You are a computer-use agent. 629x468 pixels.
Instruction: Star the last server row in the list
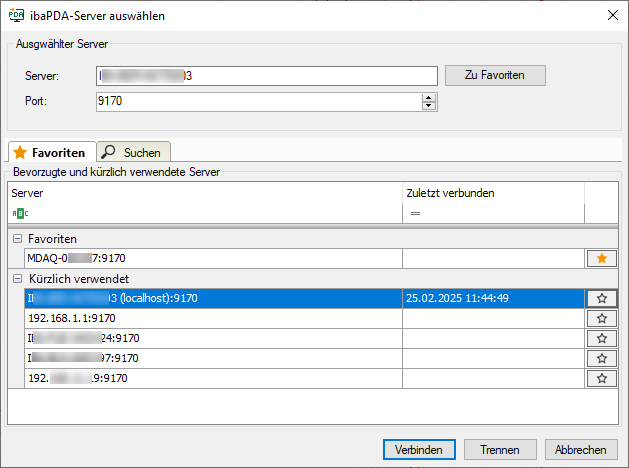[x=601, y=378]
